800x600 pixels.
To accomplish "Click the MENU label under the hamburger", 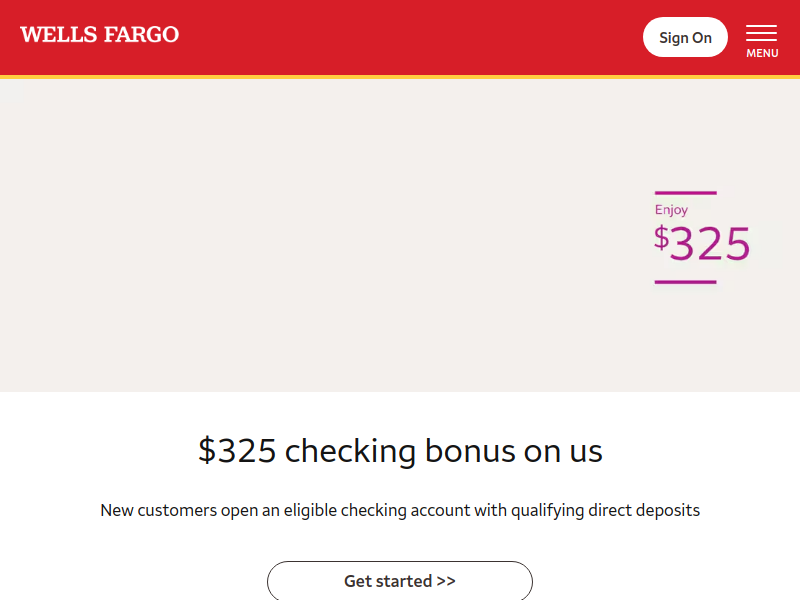I will pos(762,54).
